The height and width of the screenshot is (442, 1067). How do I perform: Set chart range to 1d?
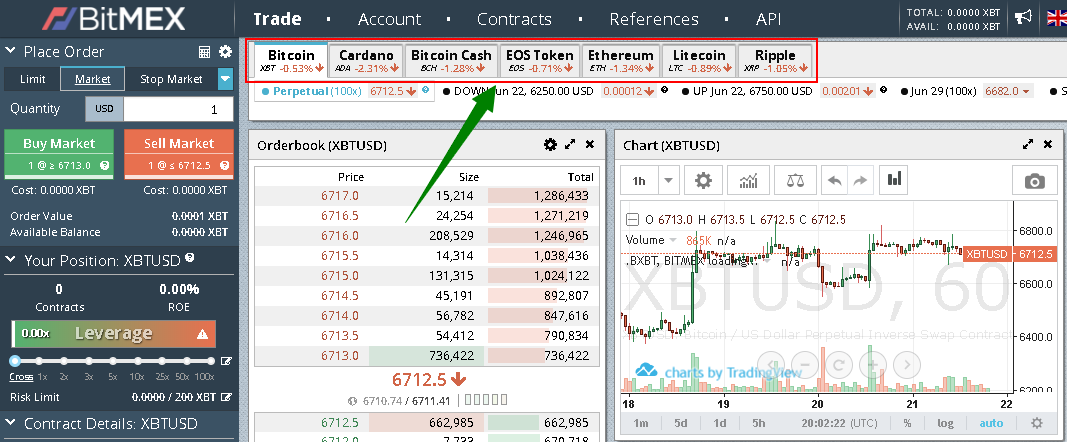pos(719,423)
